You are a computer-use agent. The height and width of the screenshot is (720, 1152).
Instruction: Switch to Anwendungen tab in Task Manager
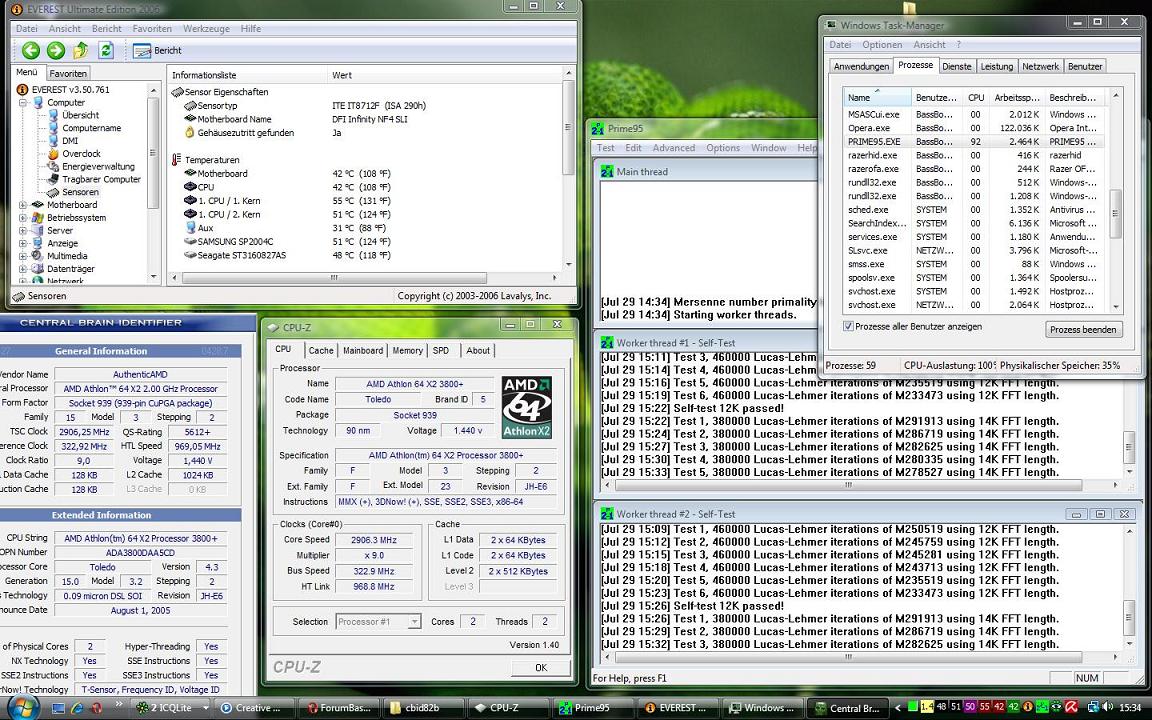pos(861,66)
